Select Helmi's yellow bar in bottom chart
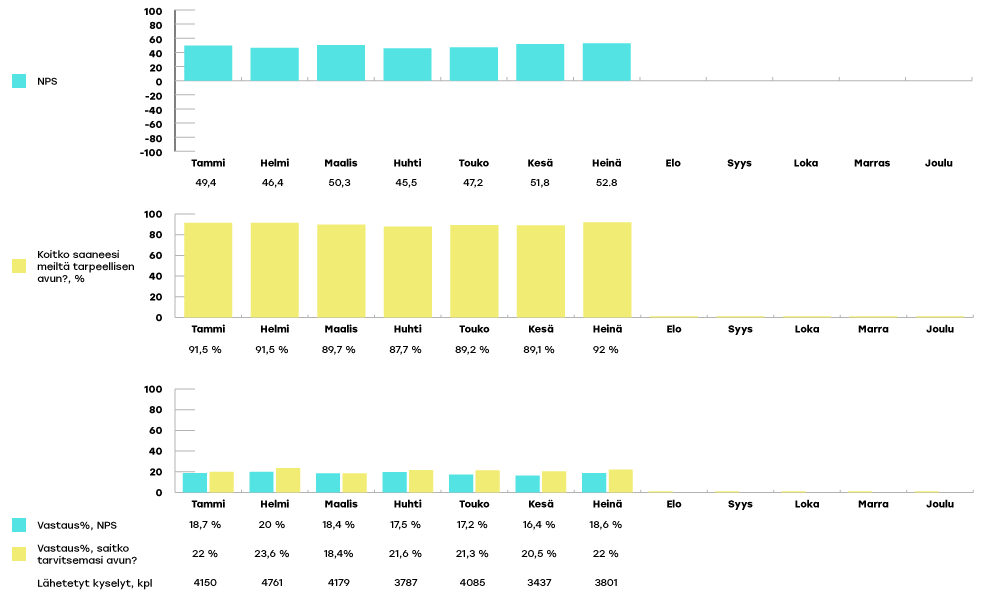Viewport: 1000px width, 600px height. [287, 480]
